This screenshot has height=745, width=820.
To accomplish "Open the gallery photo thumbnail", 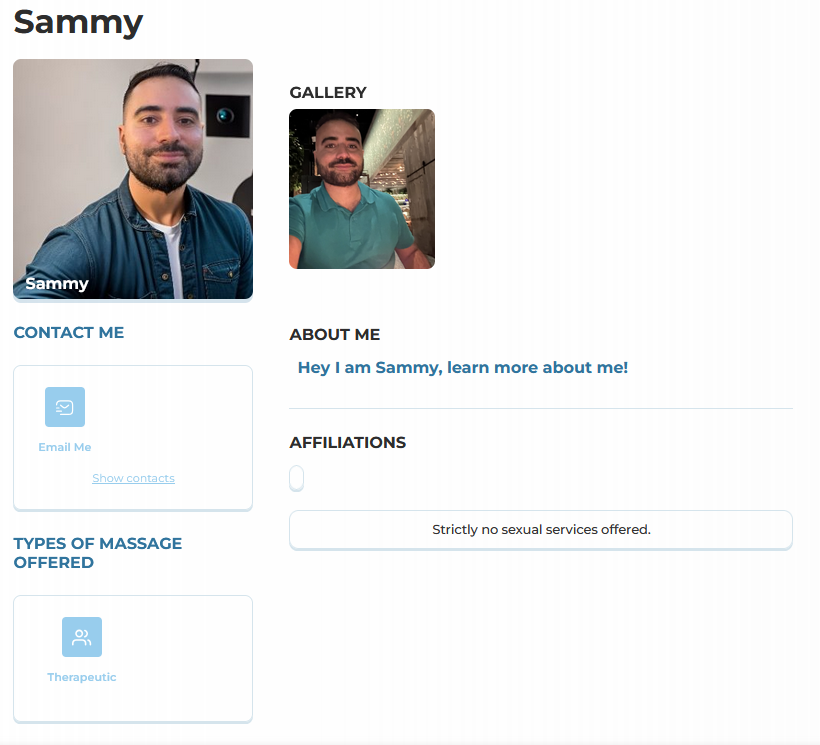I will pyautogui.click(x=362, y=189).
